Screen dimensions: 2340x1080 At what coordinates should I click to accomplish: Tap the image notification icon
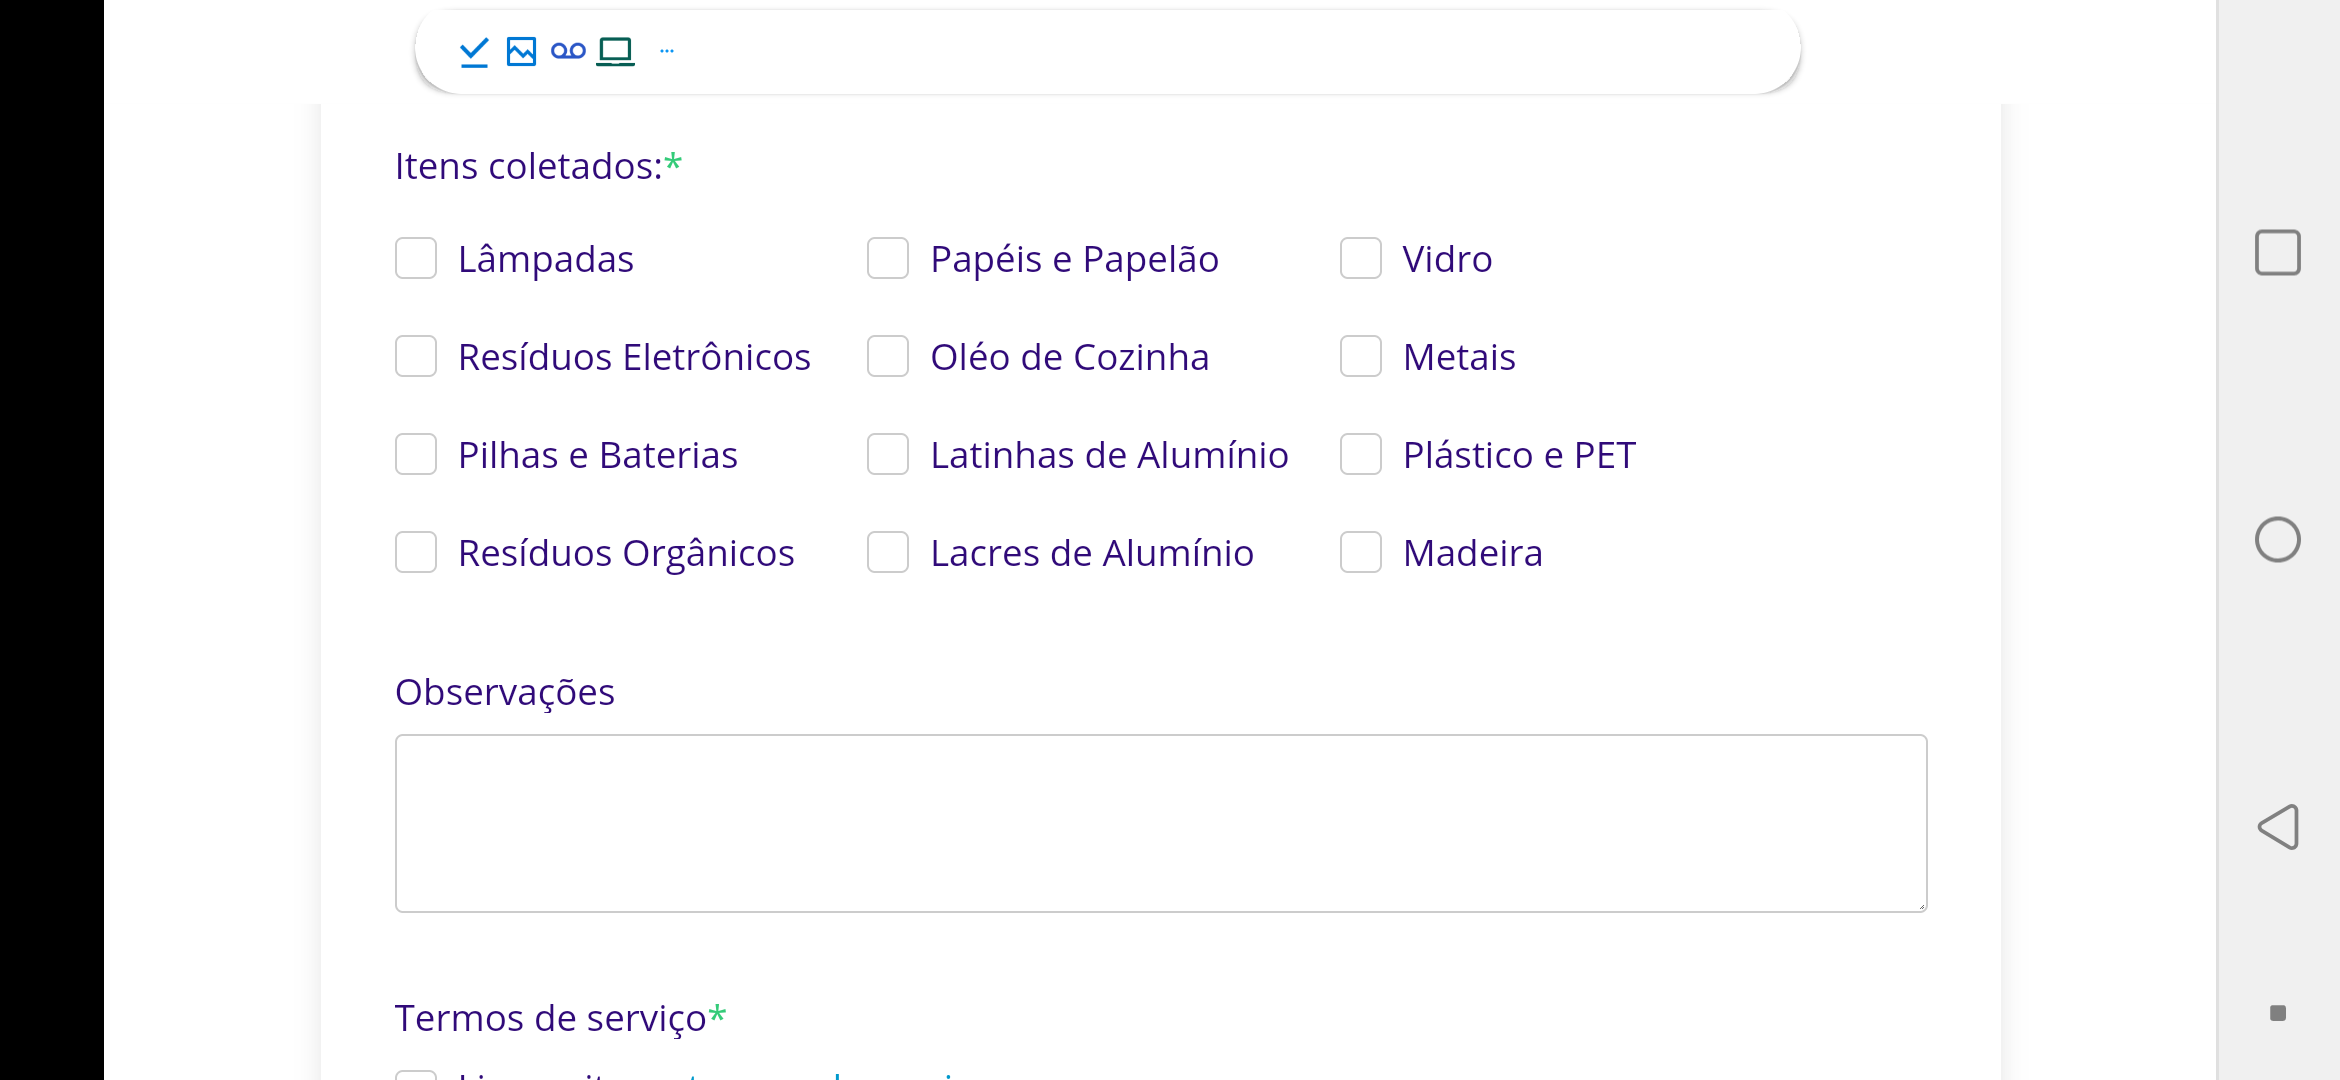tap(521, 51)
